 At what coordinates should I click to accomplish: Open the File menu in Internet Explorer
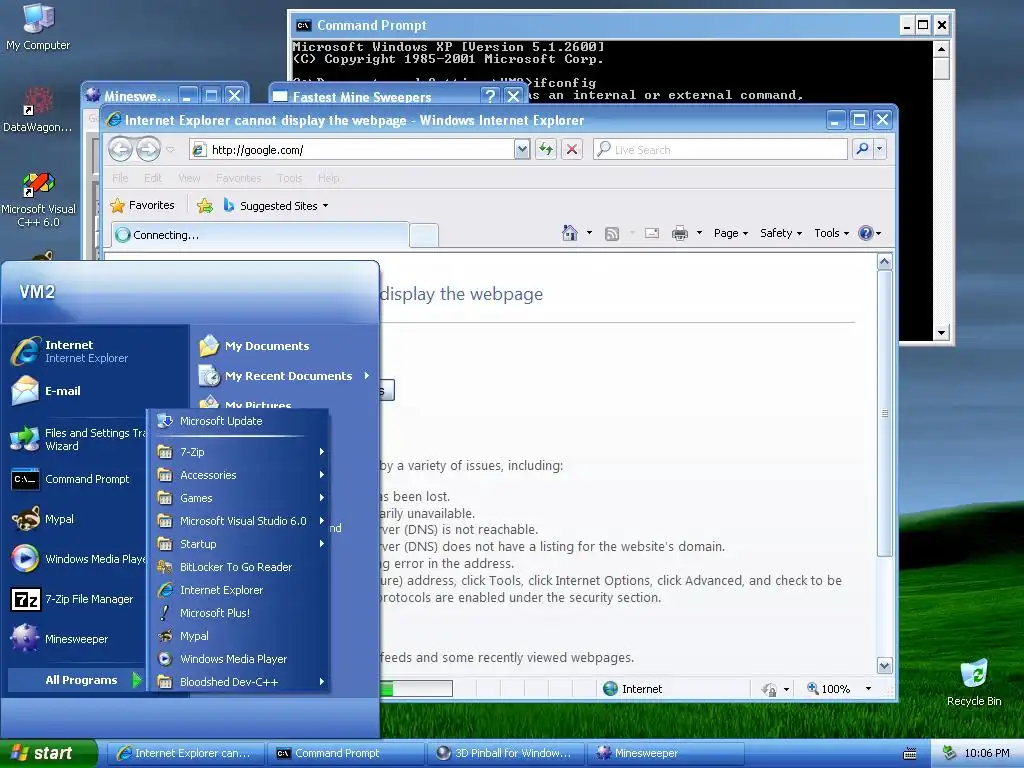120,178
